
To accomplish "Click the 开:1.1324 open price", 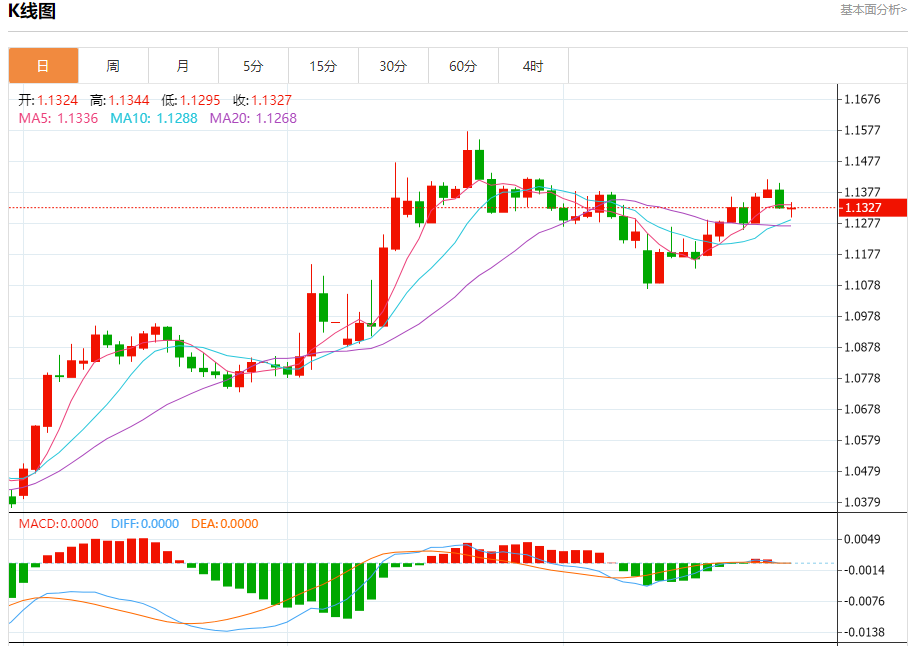I will [48, 100].
